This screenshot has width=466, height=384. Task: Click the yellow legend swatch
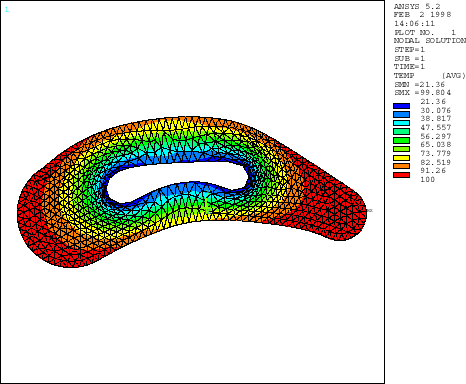pos(401,158)
